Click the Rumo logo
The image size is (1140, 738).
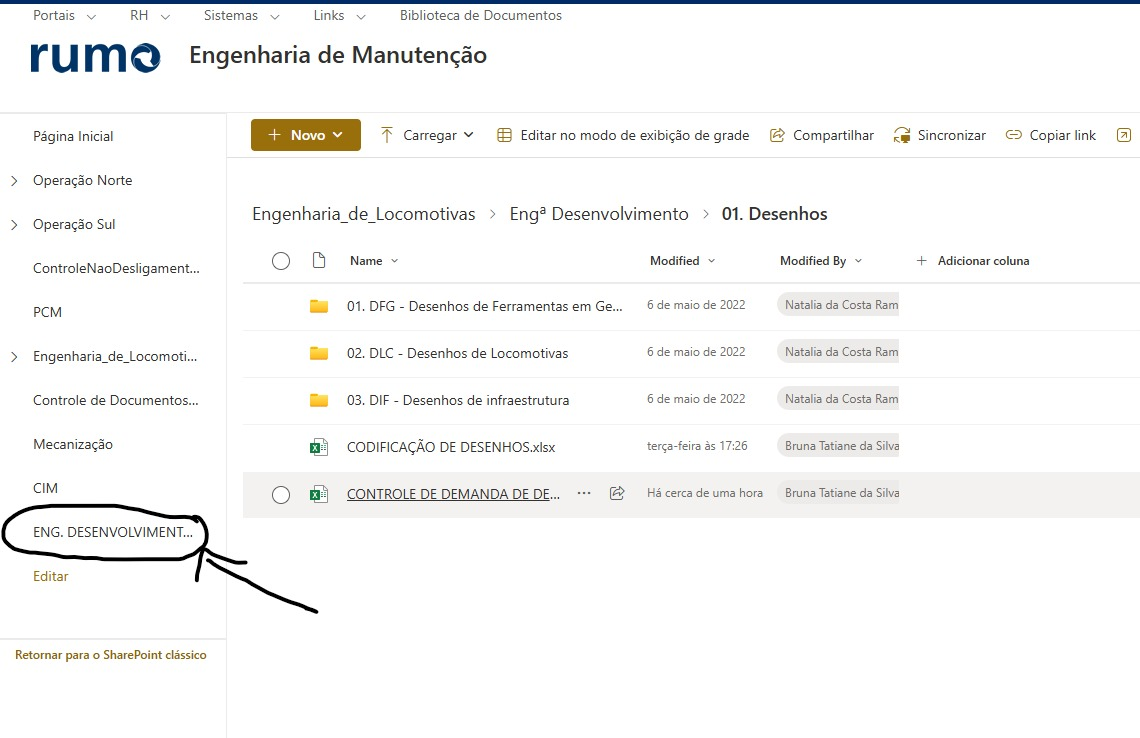[x=95, y=57]
